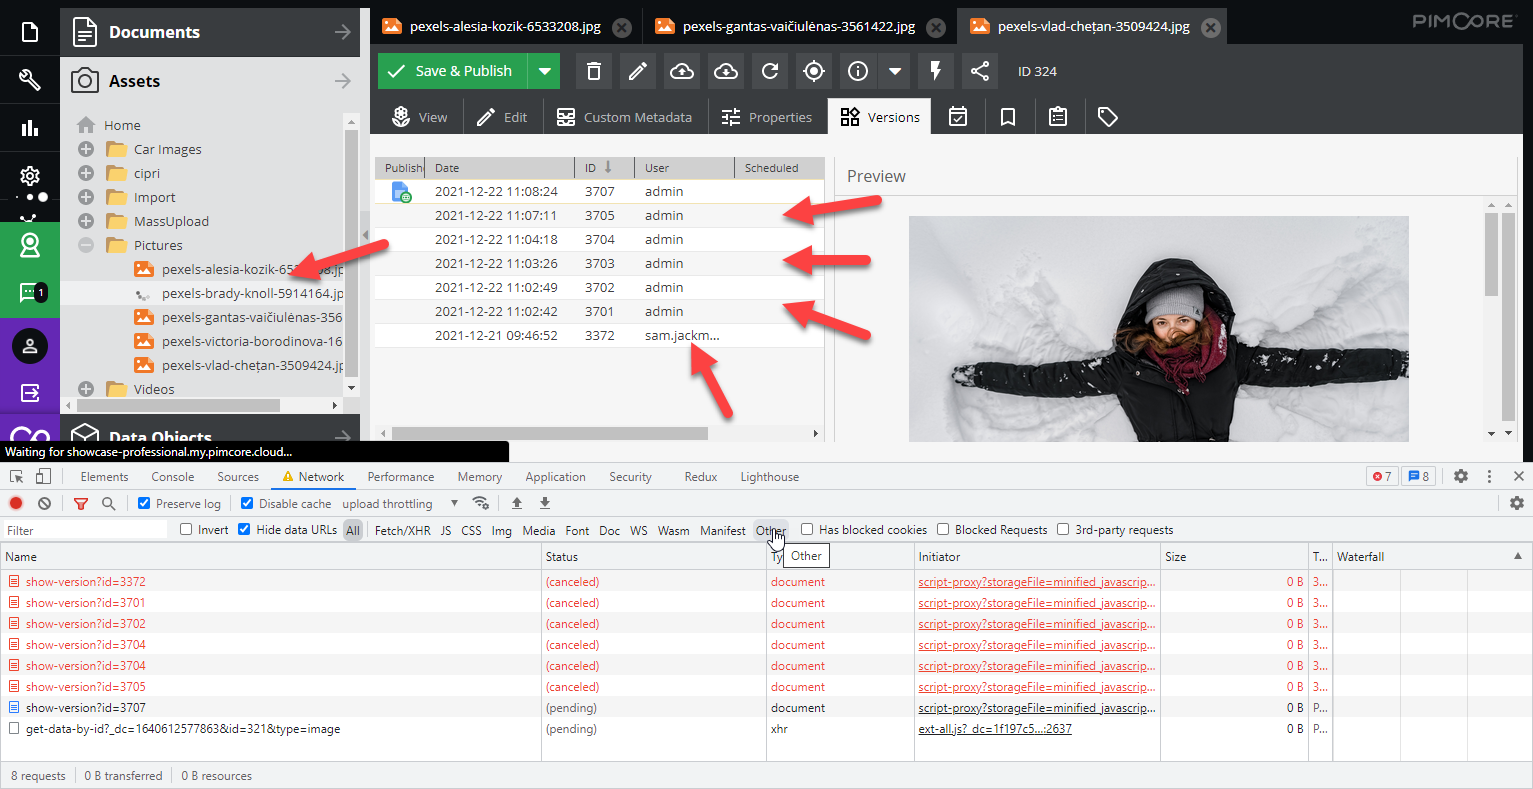
Task: Uncheck Hide data URLs
Action: pyautogui.click(x=244, y=529)
